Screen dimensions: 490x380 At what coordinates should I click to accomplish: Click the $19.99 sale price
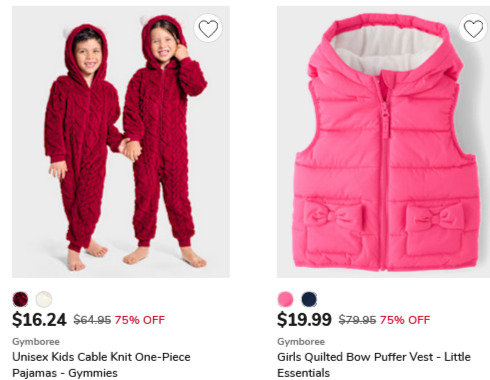click(304, 320)
